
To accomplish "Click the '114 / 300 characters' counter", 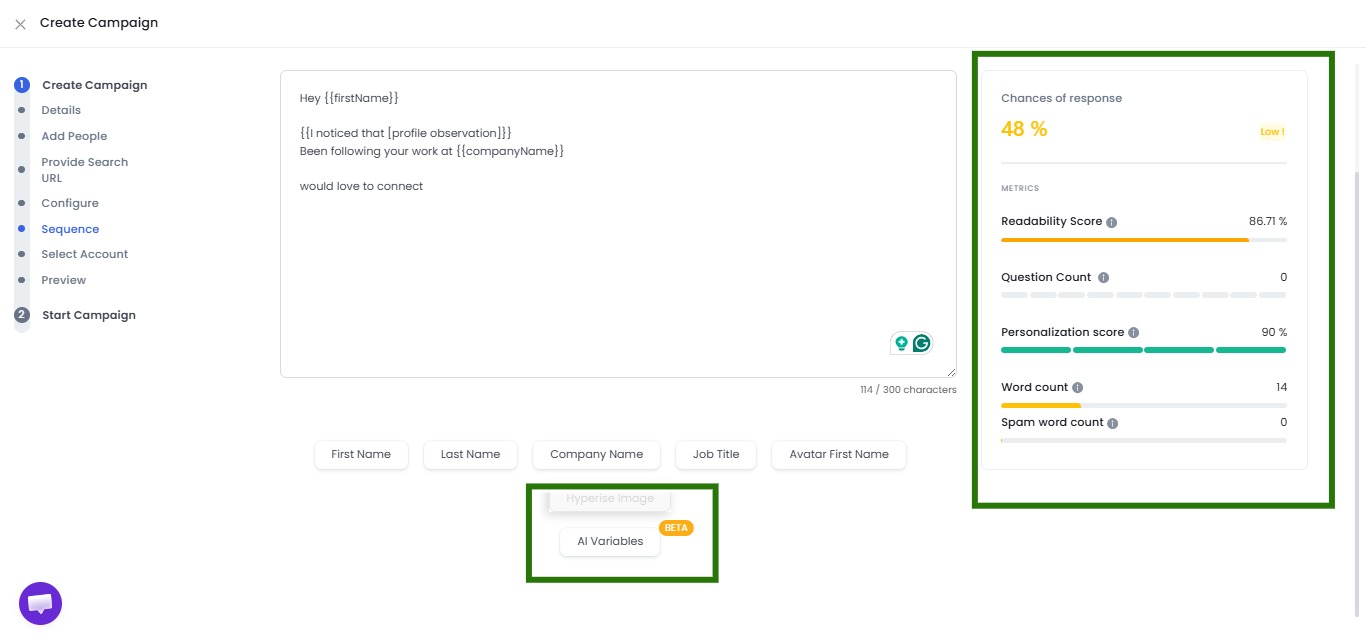I will (x=908, y=390).
